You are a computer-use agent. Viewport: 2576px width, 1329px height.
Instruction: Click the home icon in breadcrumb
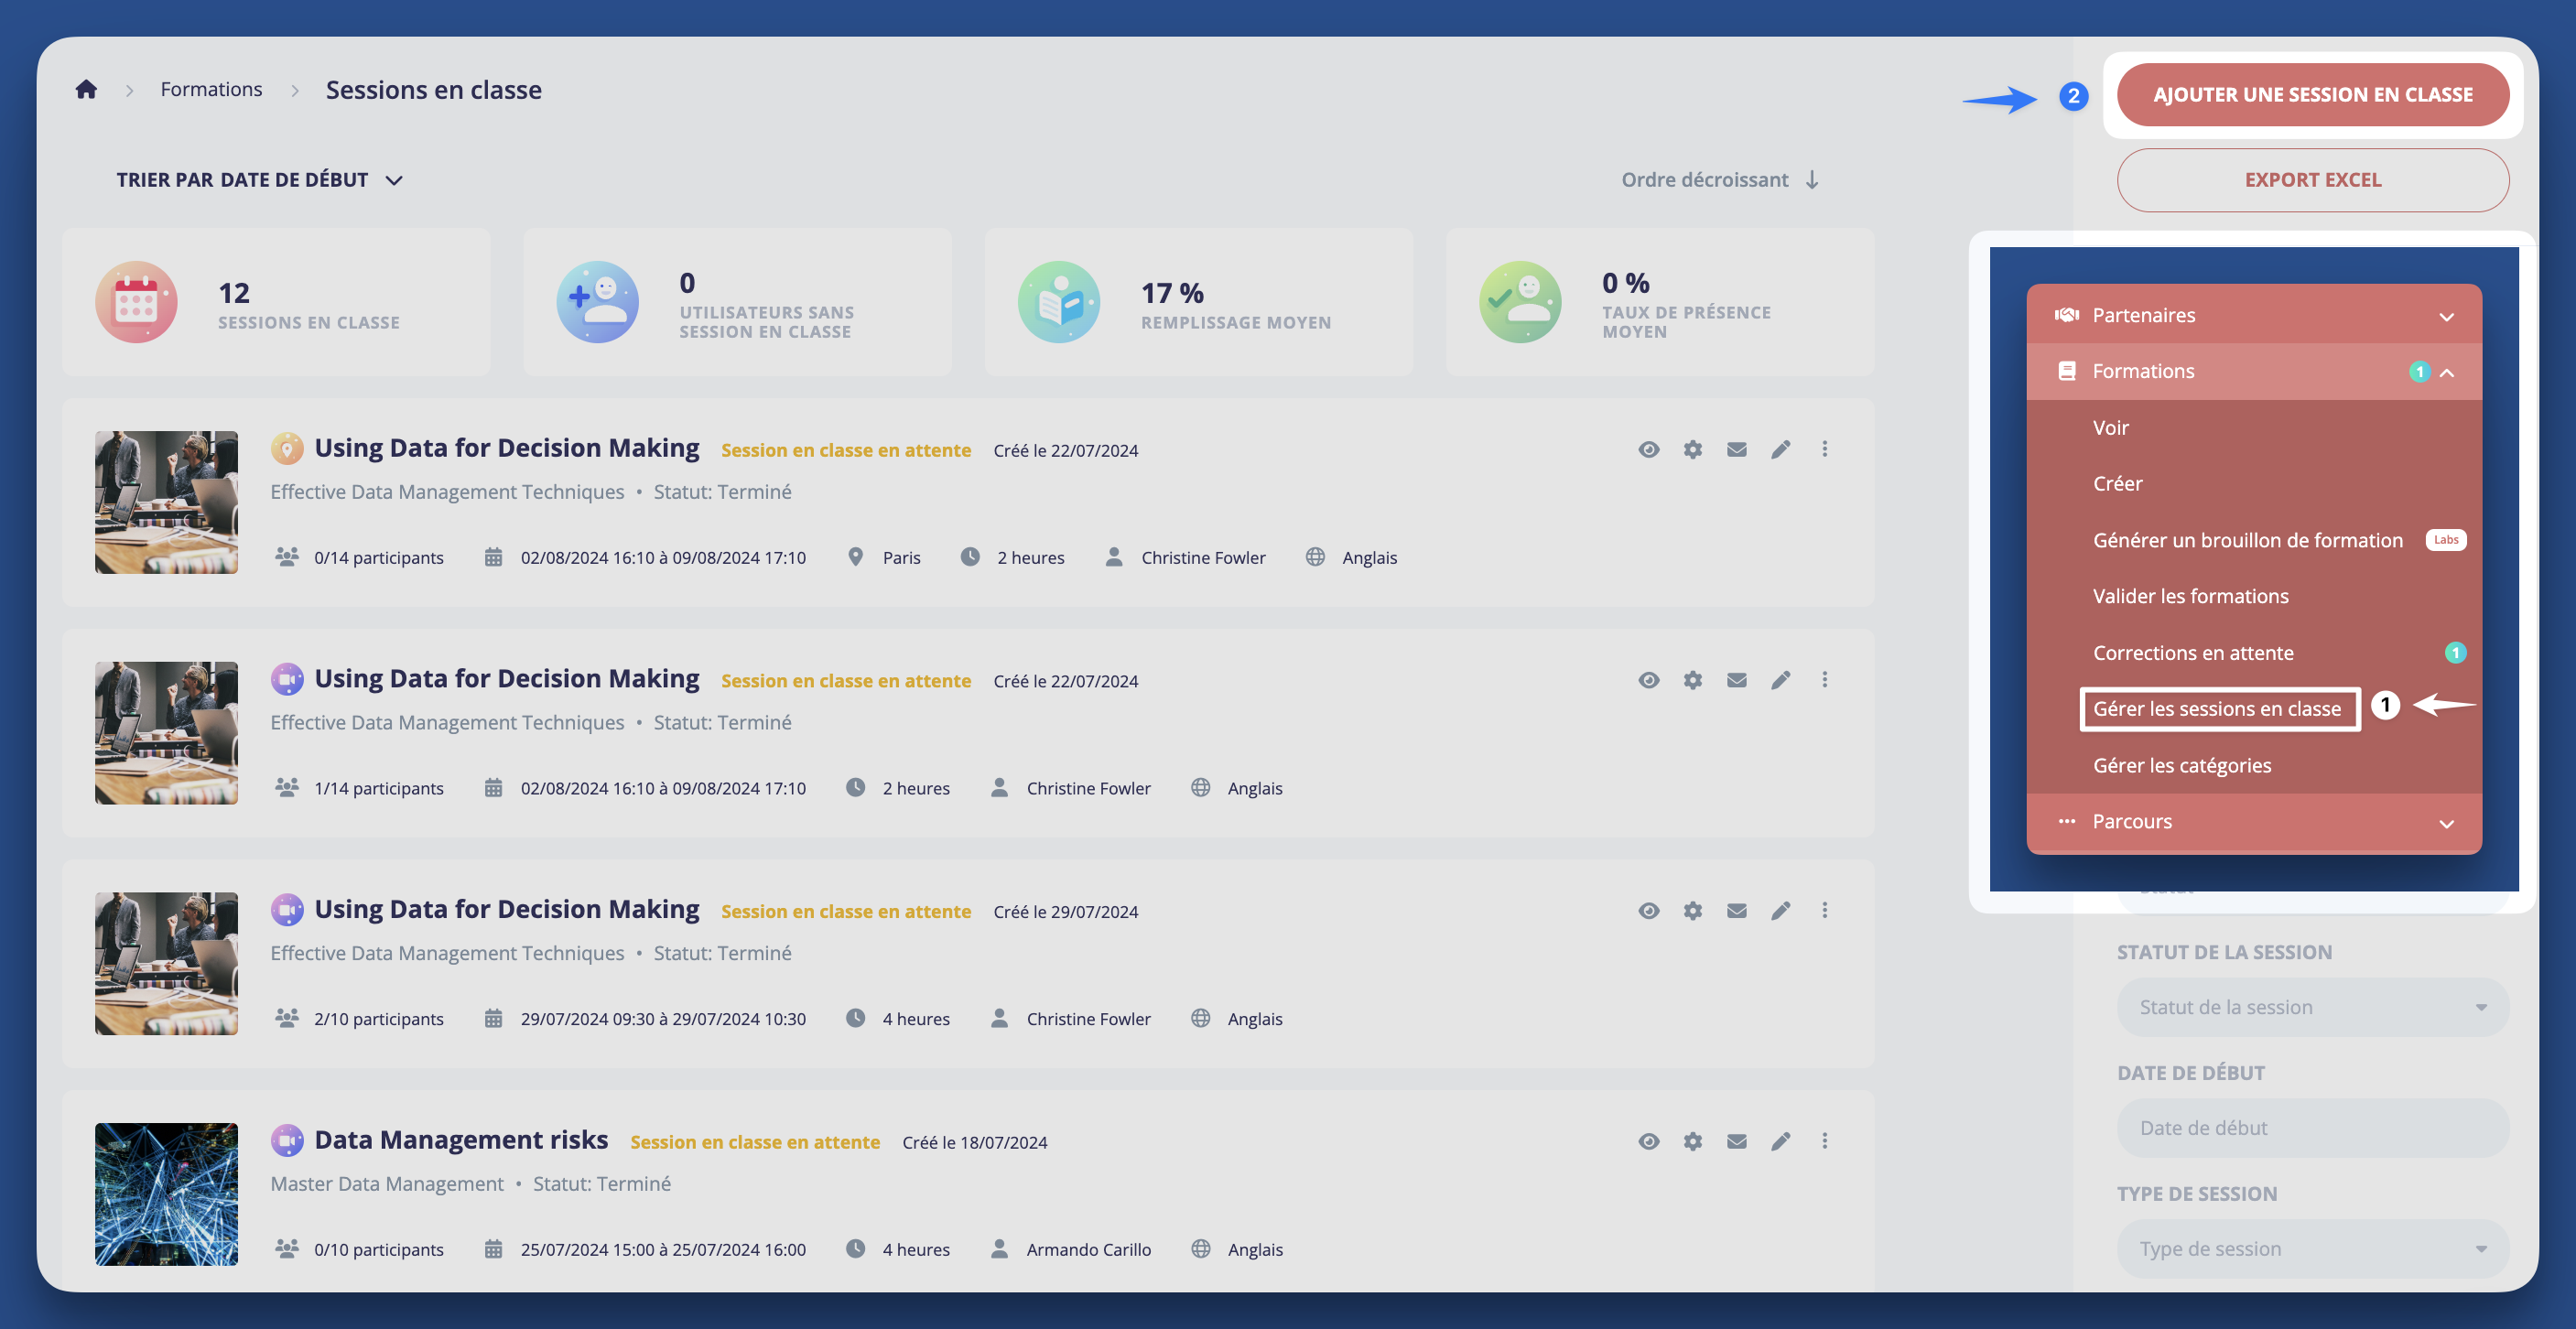[x=86, y=90]
